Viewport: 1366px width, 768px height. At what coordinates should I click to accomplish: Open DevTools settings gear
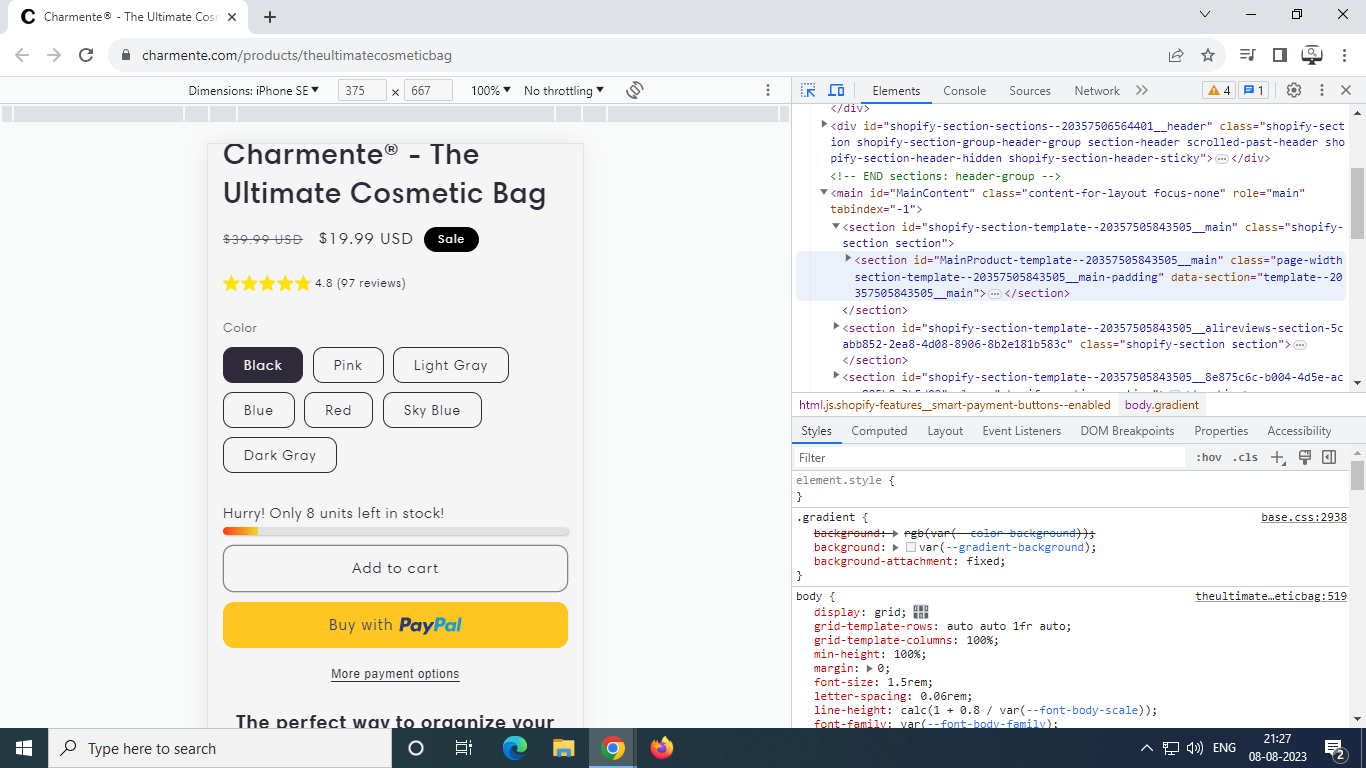(x=1293, y=90)
